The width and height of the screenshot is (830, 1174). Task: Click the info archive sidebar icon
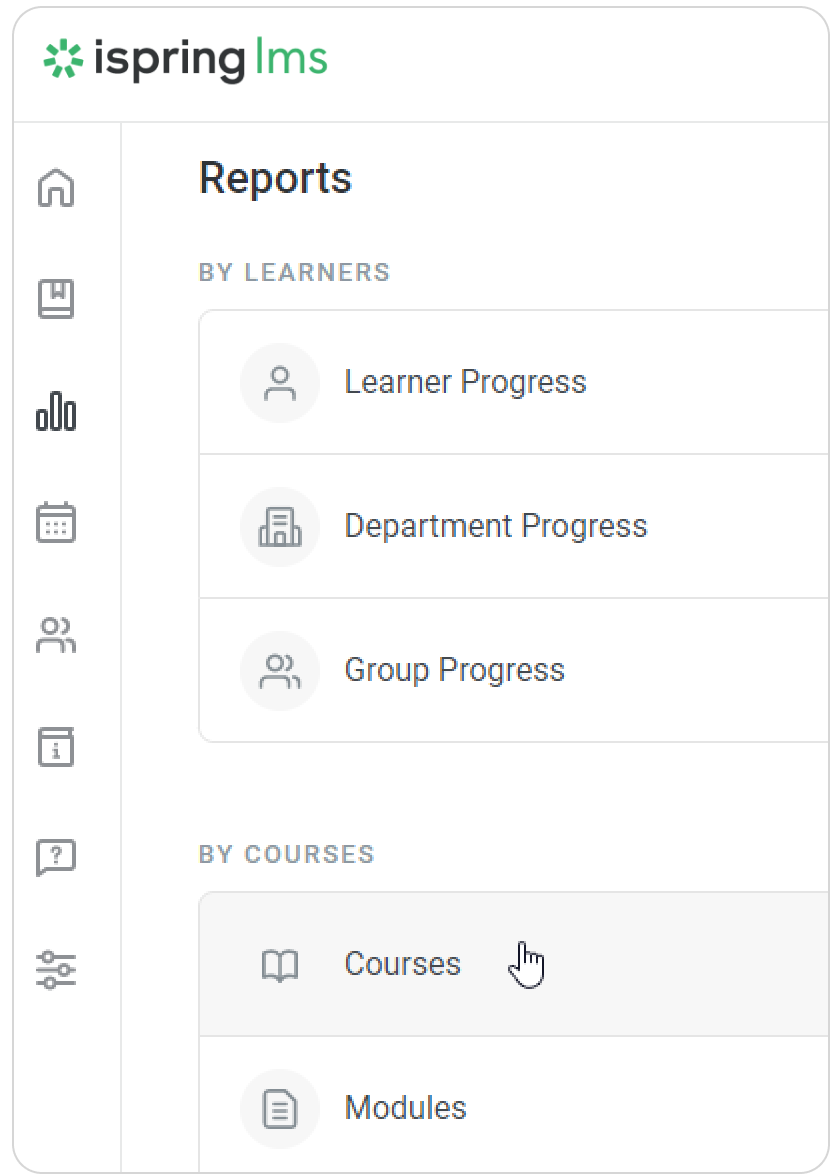(x=56, y=747)
